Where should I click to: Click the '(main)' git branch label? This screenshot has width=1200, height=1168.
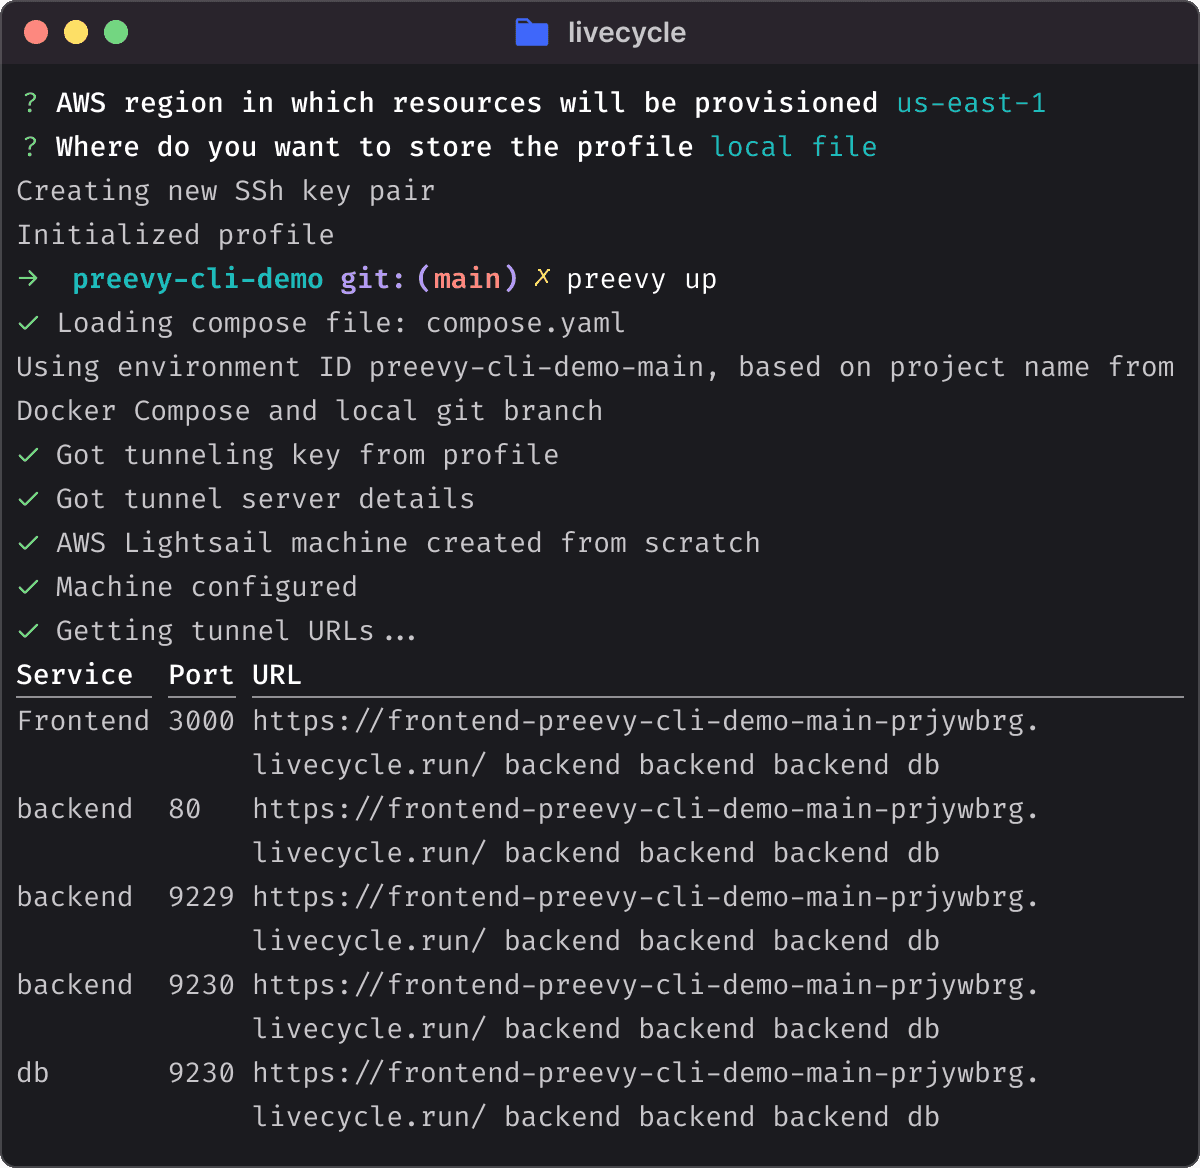click(468, 279)
